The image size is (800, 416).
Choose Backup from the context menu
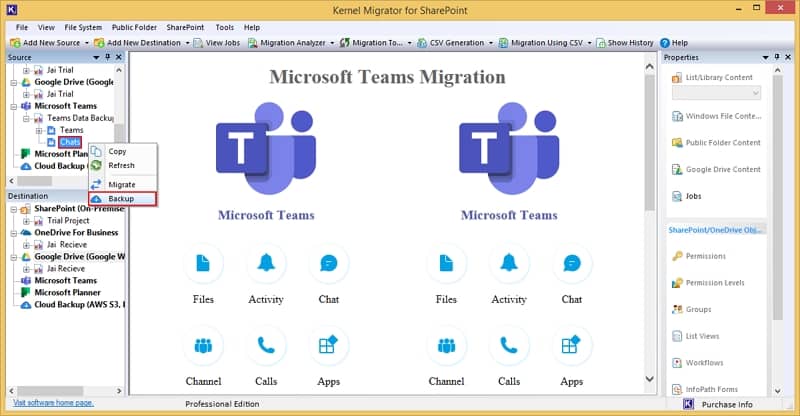pos(122,199)
